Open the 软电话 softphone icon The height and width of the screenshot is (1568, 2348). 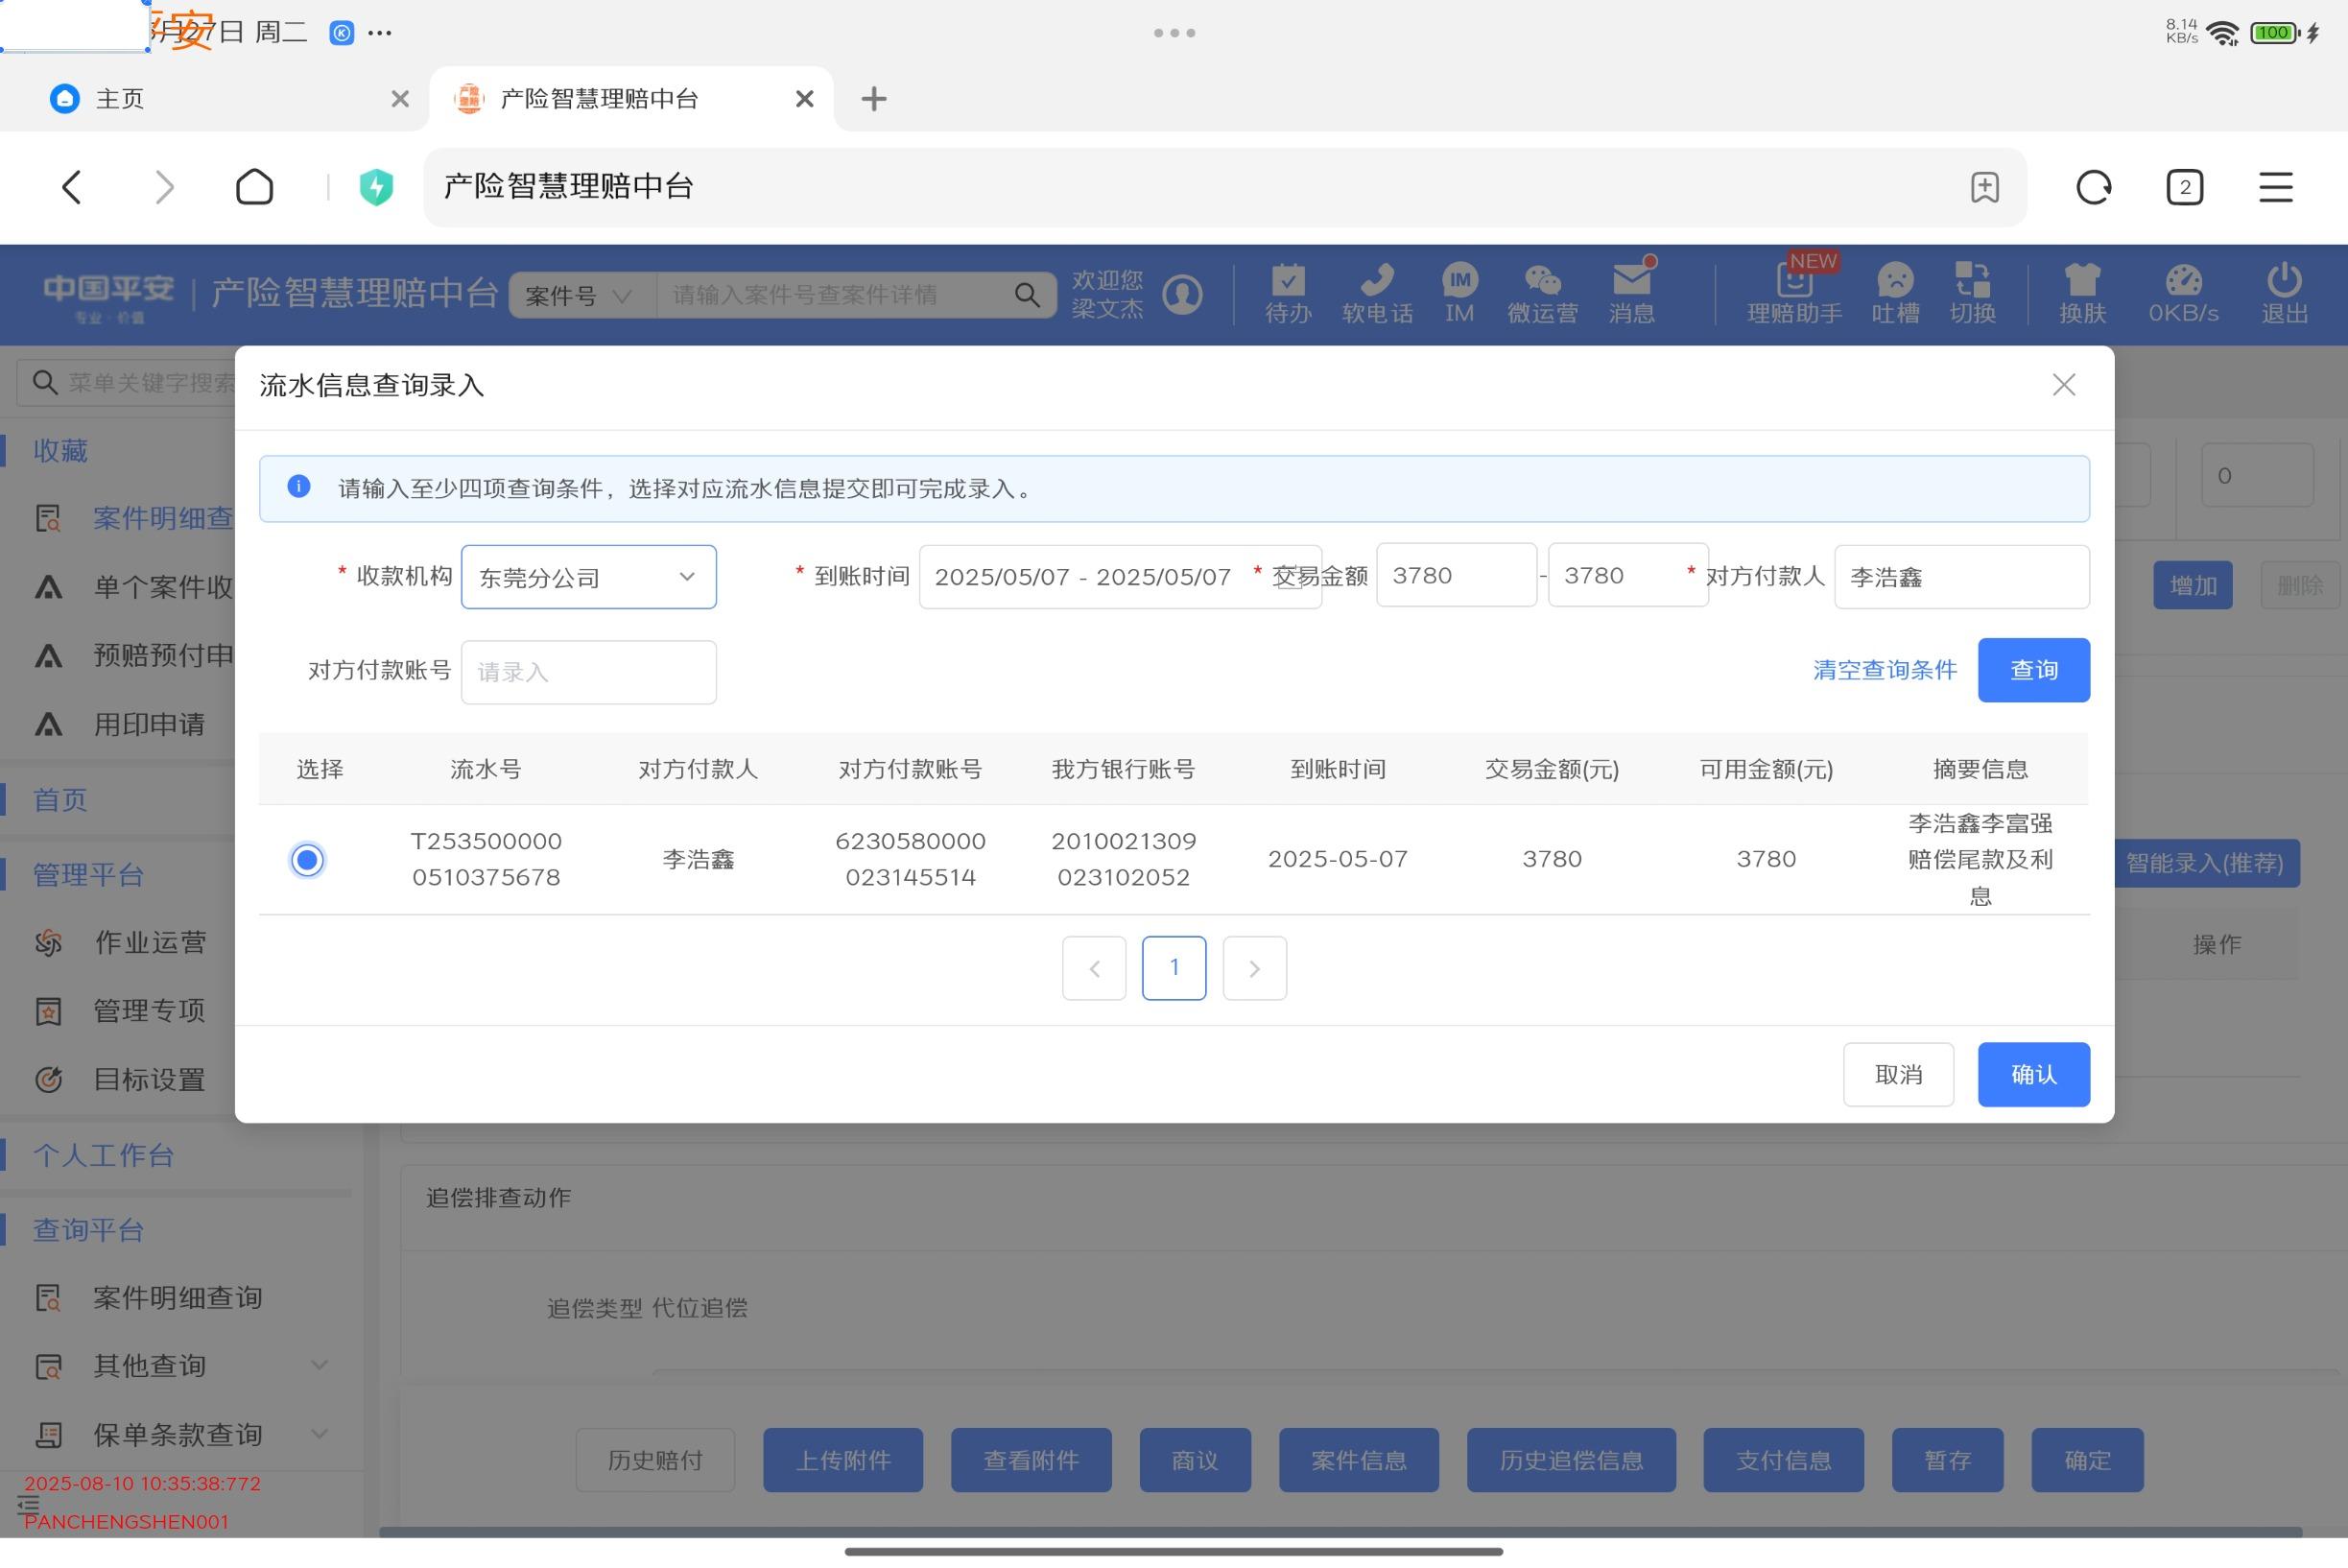click(x=1377, y=294)
